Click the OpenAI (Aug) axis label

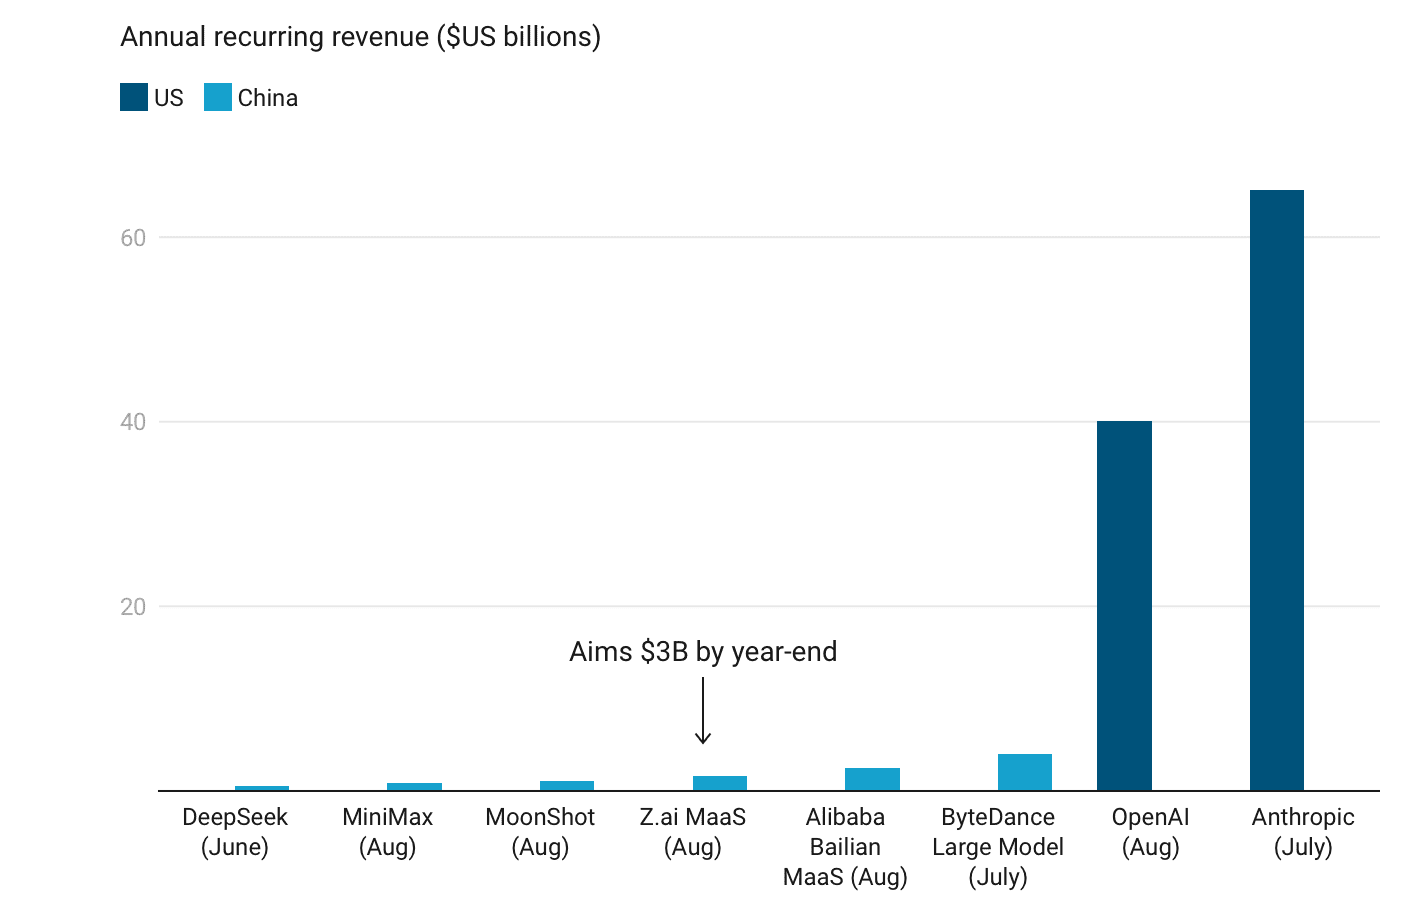coord(1151,832)
